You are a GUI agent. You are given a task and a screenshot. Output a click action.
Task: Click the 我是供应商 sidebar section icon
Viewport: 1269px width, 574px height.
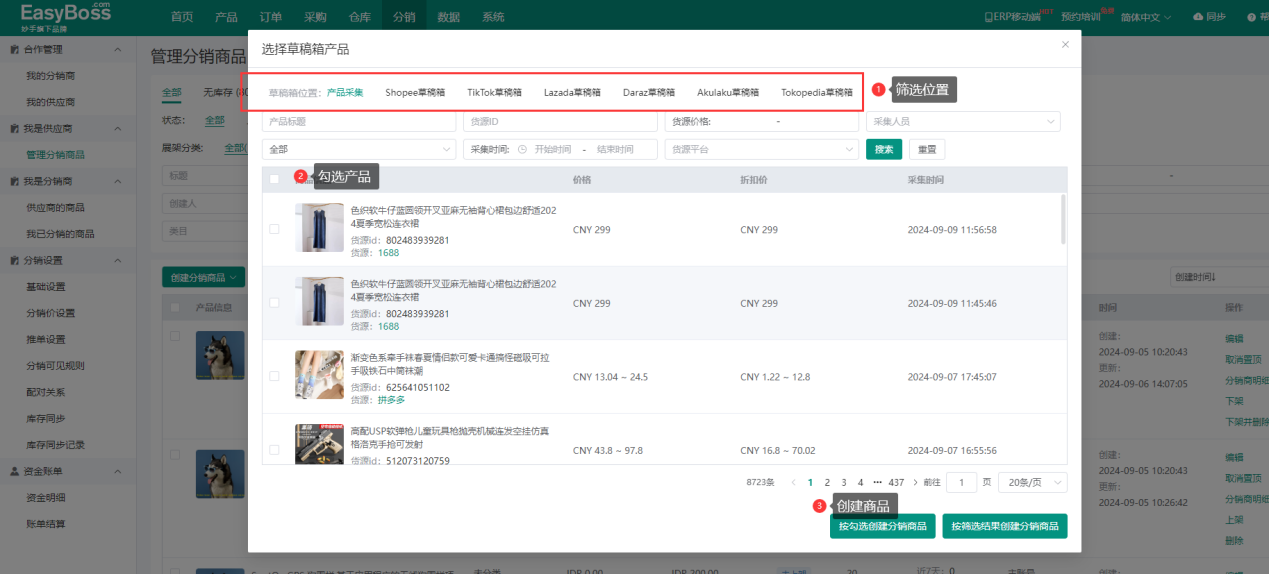point(14,128)
